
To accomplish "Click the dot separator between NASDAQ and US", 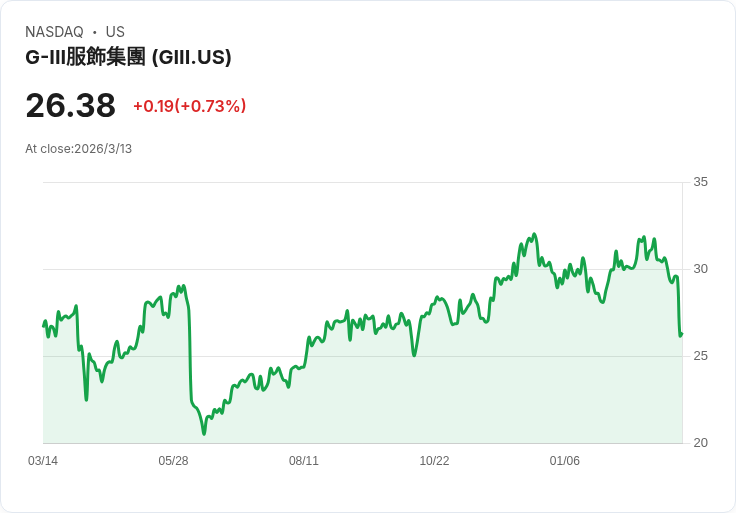I will click(94, 32).
